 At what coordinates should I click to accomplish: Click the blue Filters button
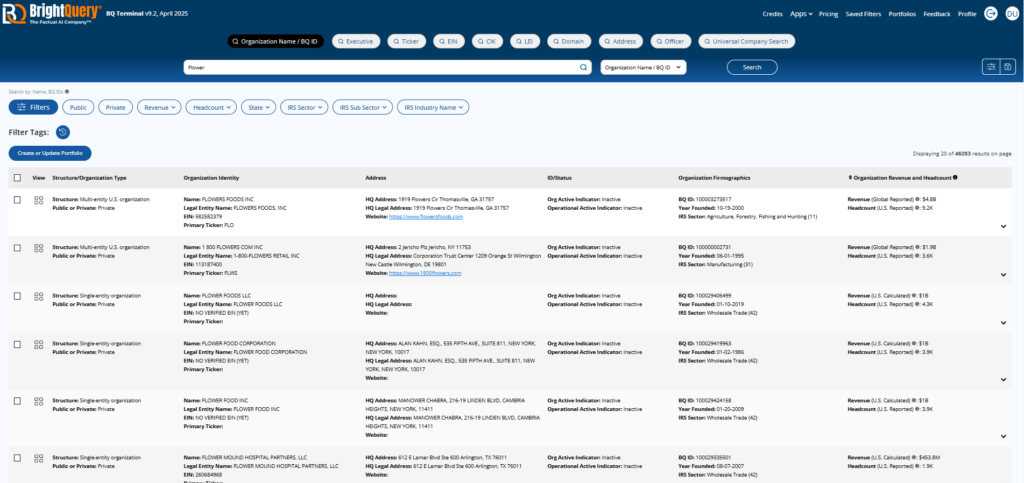click(x=33, y=107)
